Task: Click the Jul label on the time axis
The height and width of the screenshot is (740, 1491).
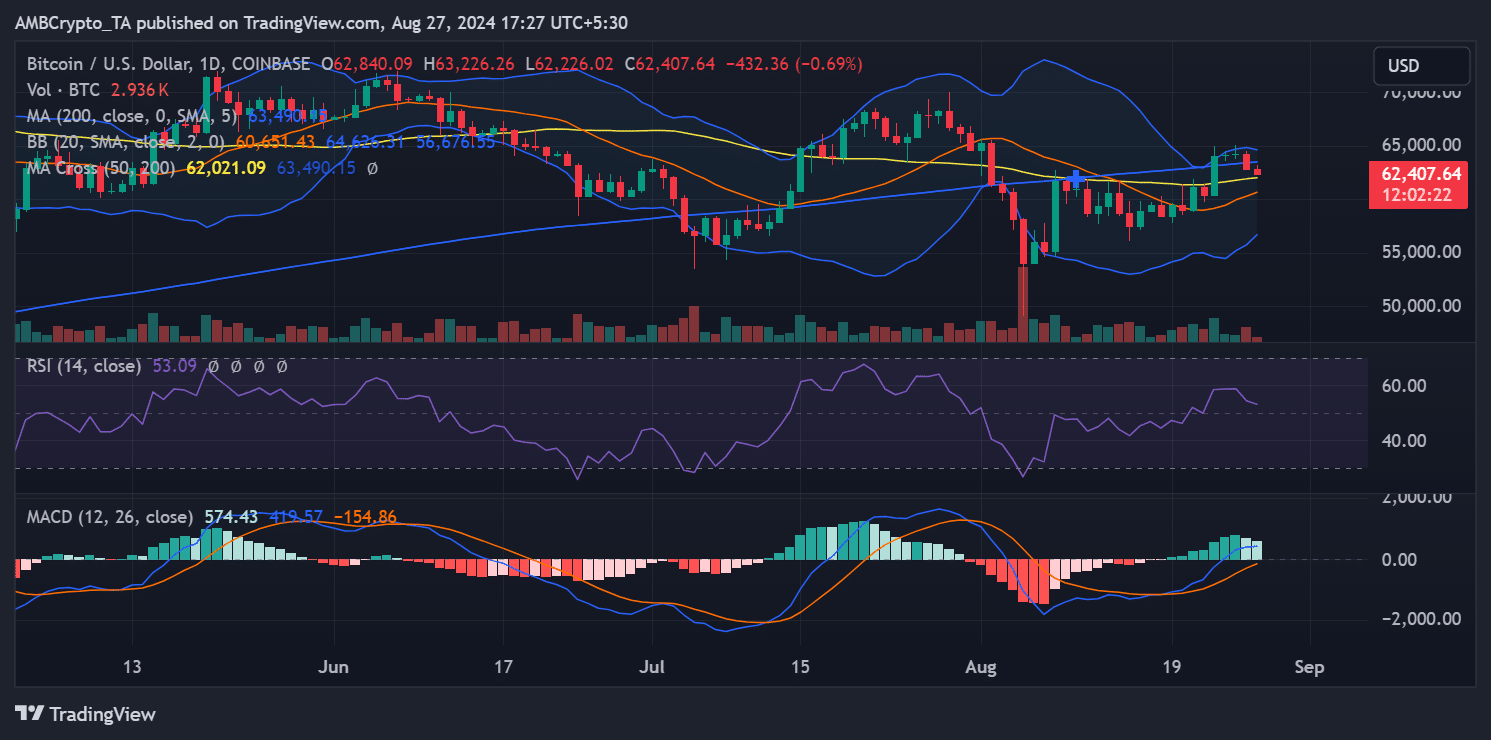Action: [651, 667]
